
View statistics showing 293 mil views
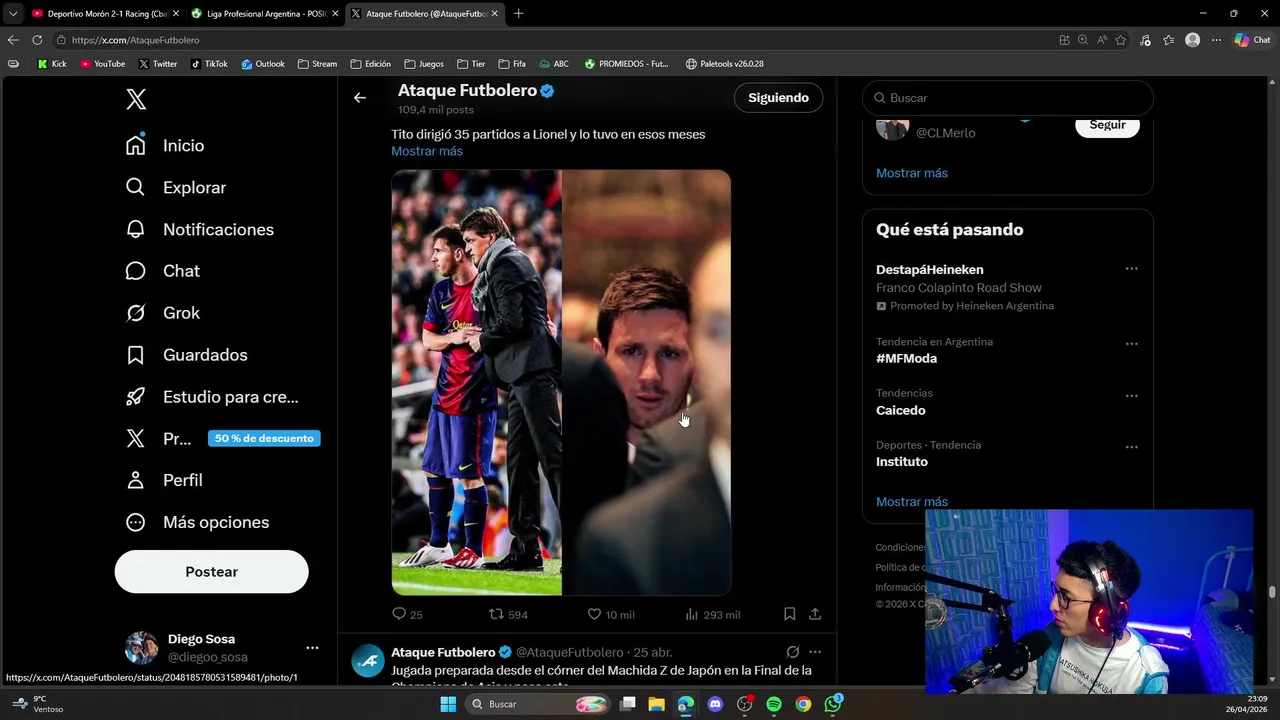pyautogui.click(x=712, y=614)
